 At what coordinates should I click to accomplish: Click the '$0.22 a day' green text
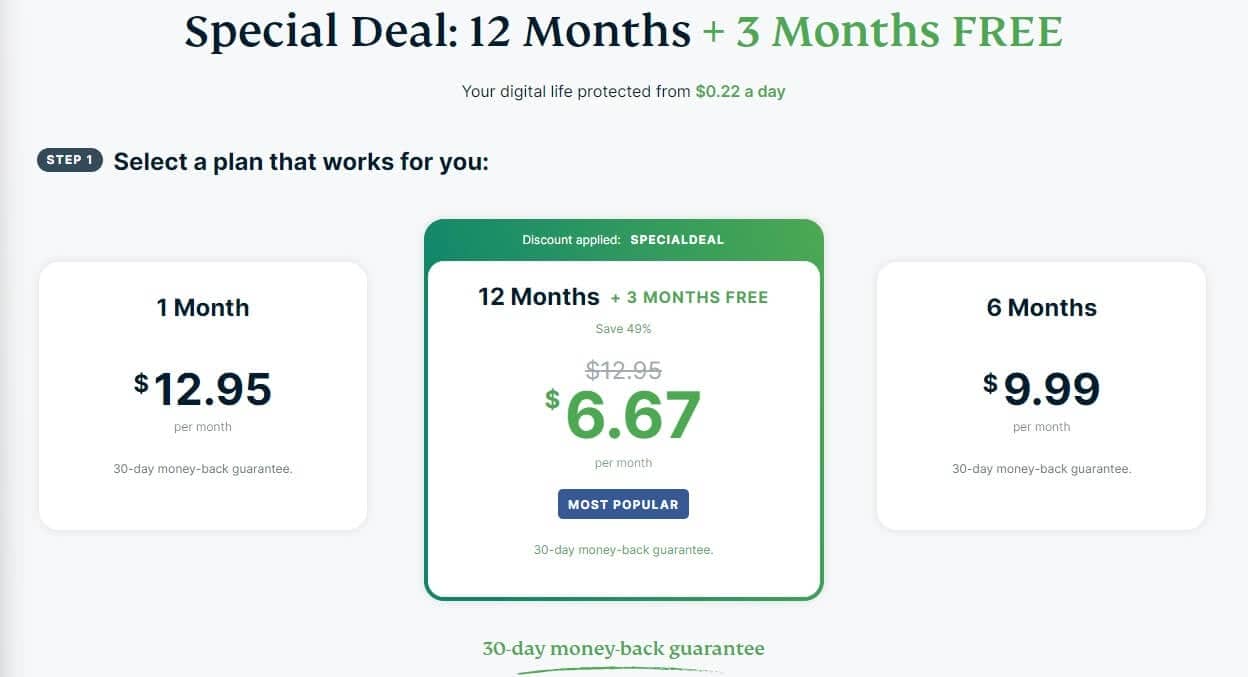click(x=740, y=91)
